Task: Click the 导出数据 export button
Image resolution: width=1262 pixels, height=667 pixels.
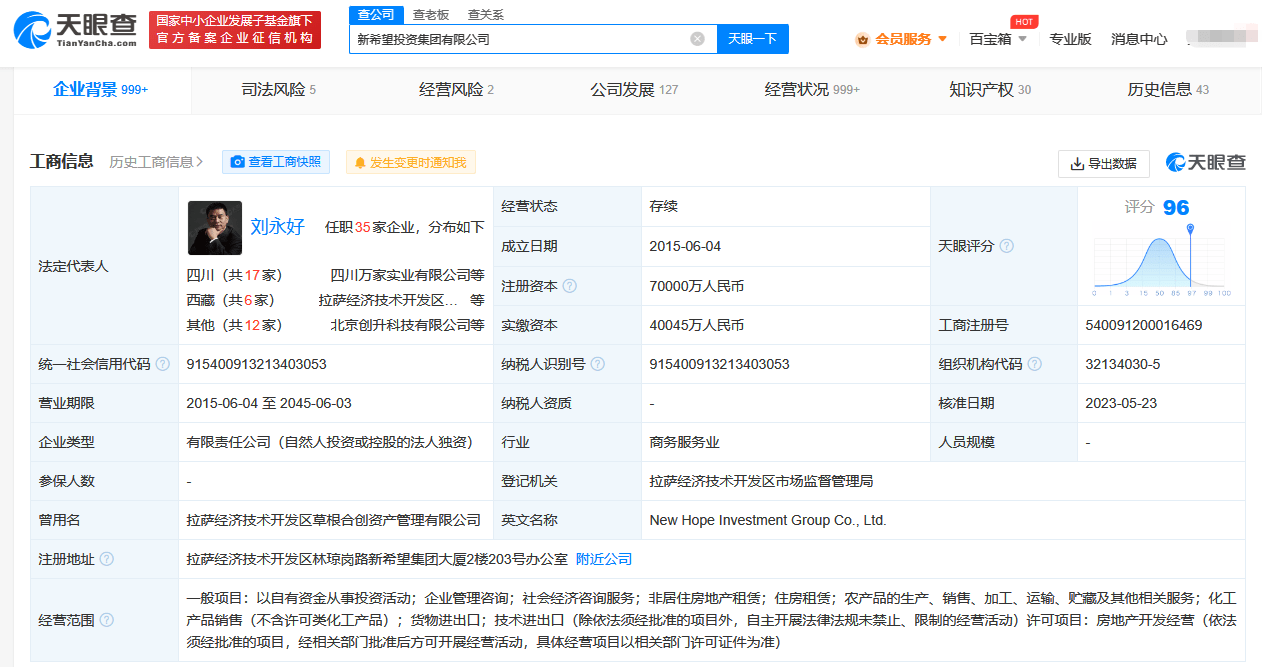Action: 1103,163
